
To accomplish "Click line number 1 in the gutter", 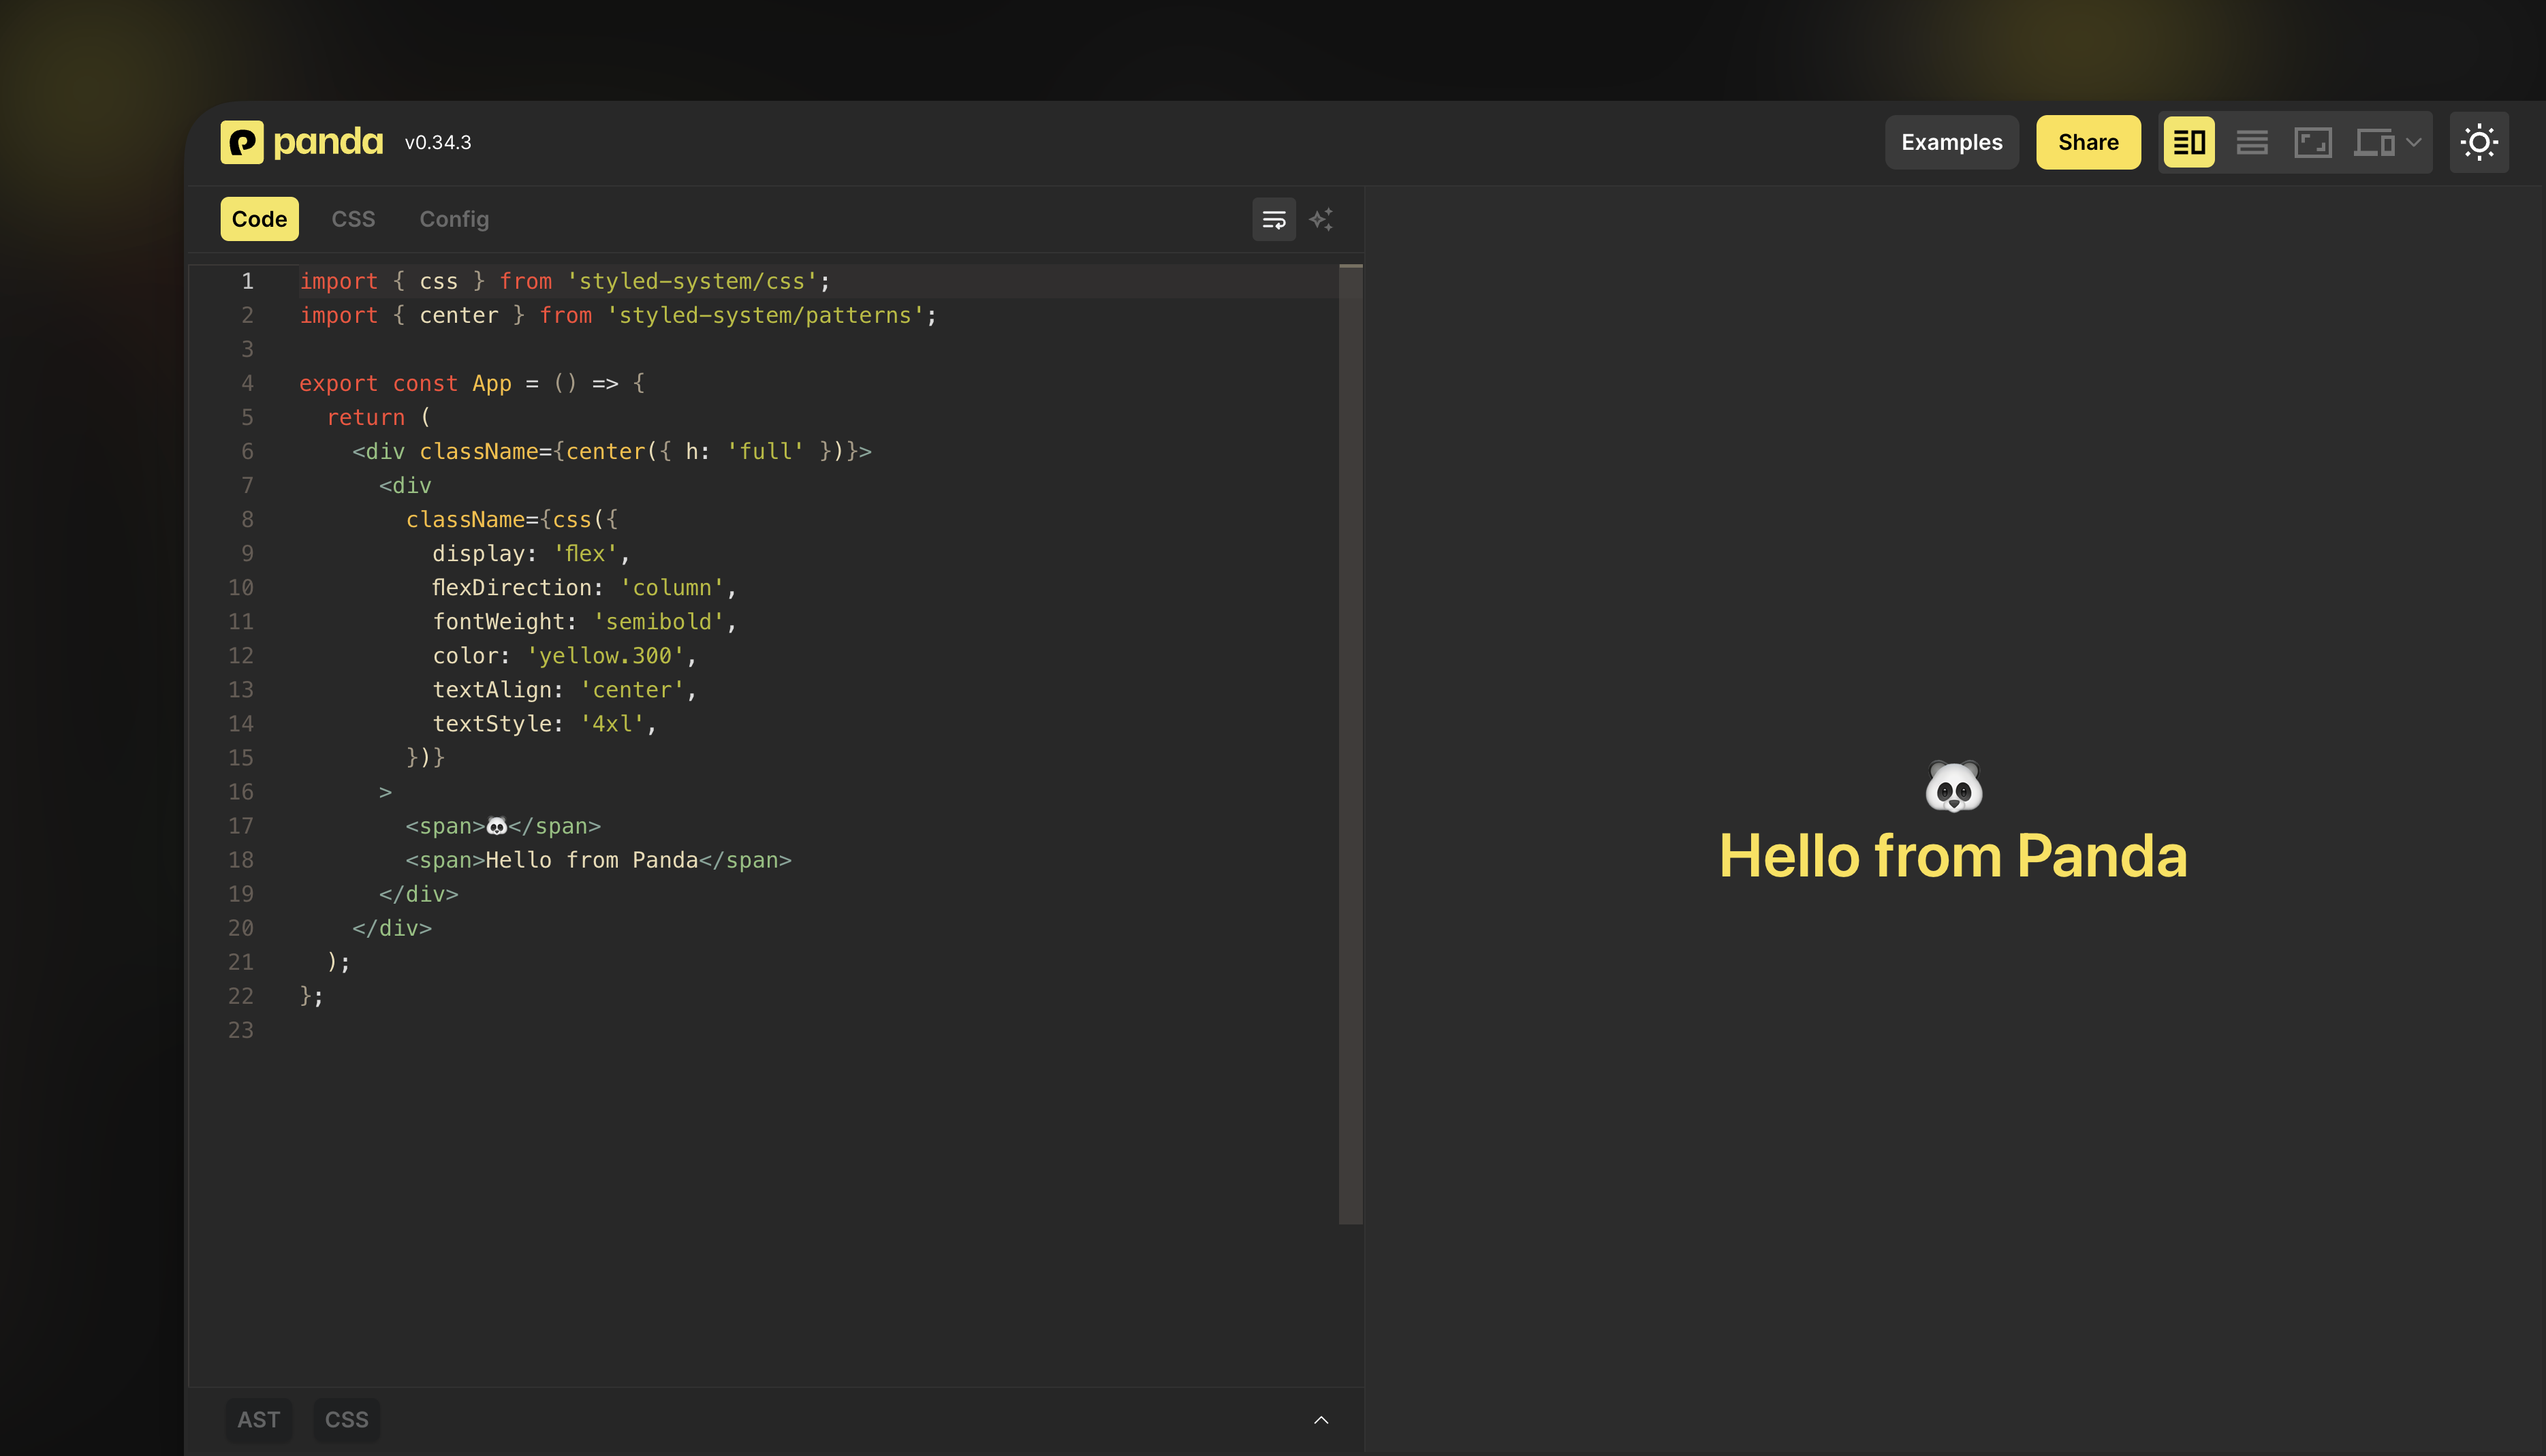I will (x=247, y=281).
